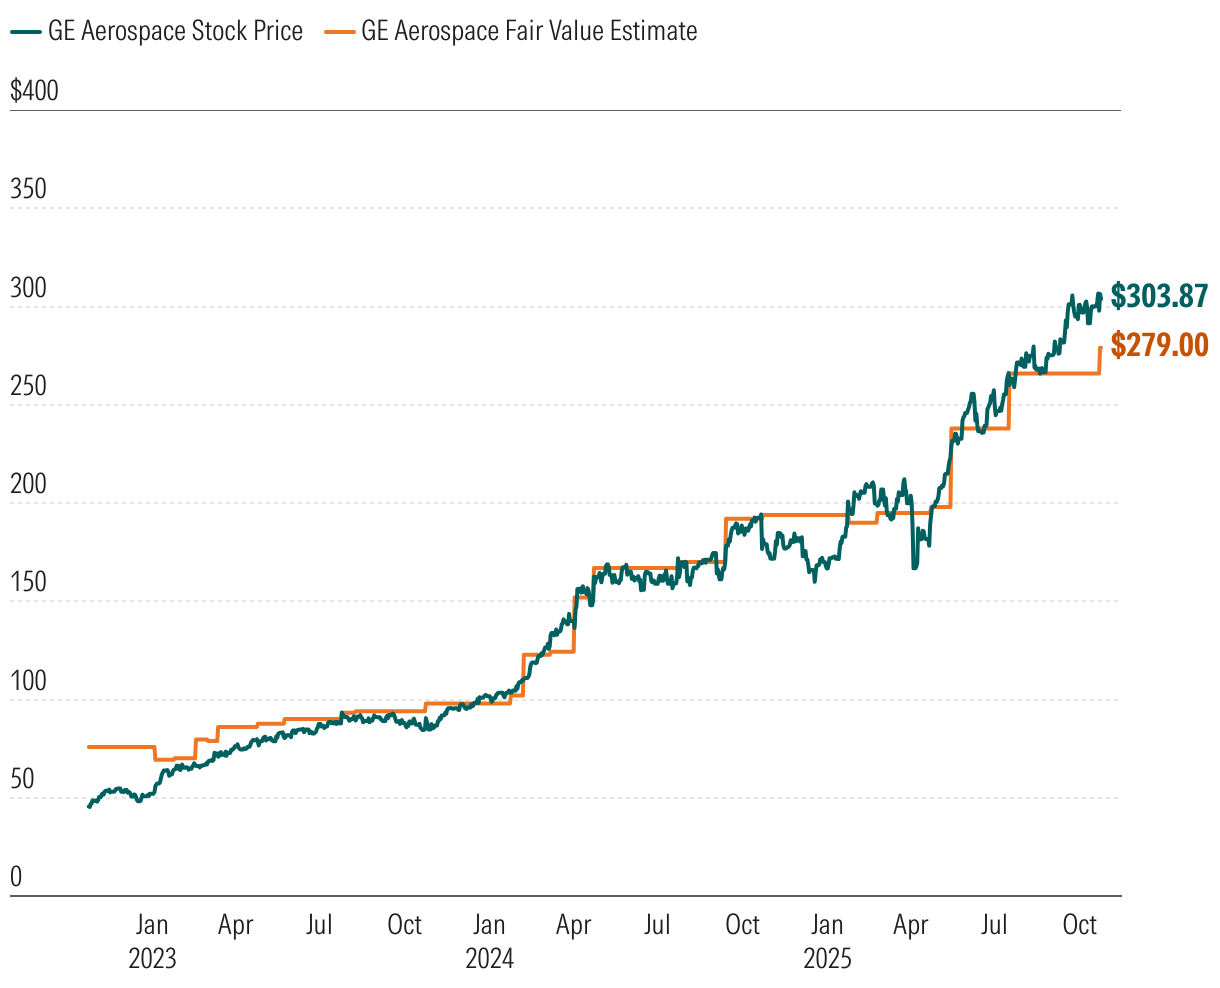Select the $400 y-axis label
This screenshot has height=988, width=1220.
(x=34, y=92)
